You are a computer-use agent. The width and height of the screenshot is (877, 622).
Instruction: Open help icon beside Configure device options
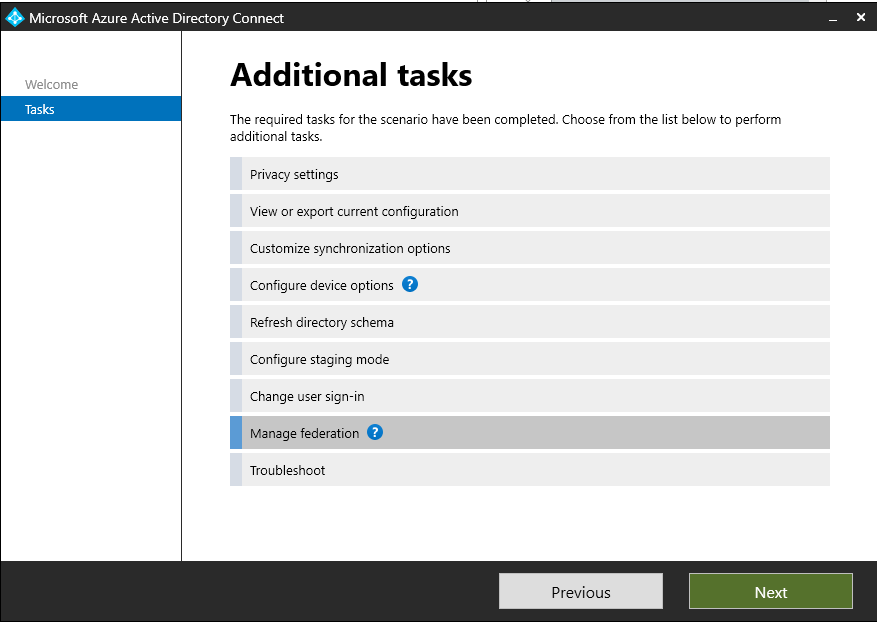[x=410, y=284]
